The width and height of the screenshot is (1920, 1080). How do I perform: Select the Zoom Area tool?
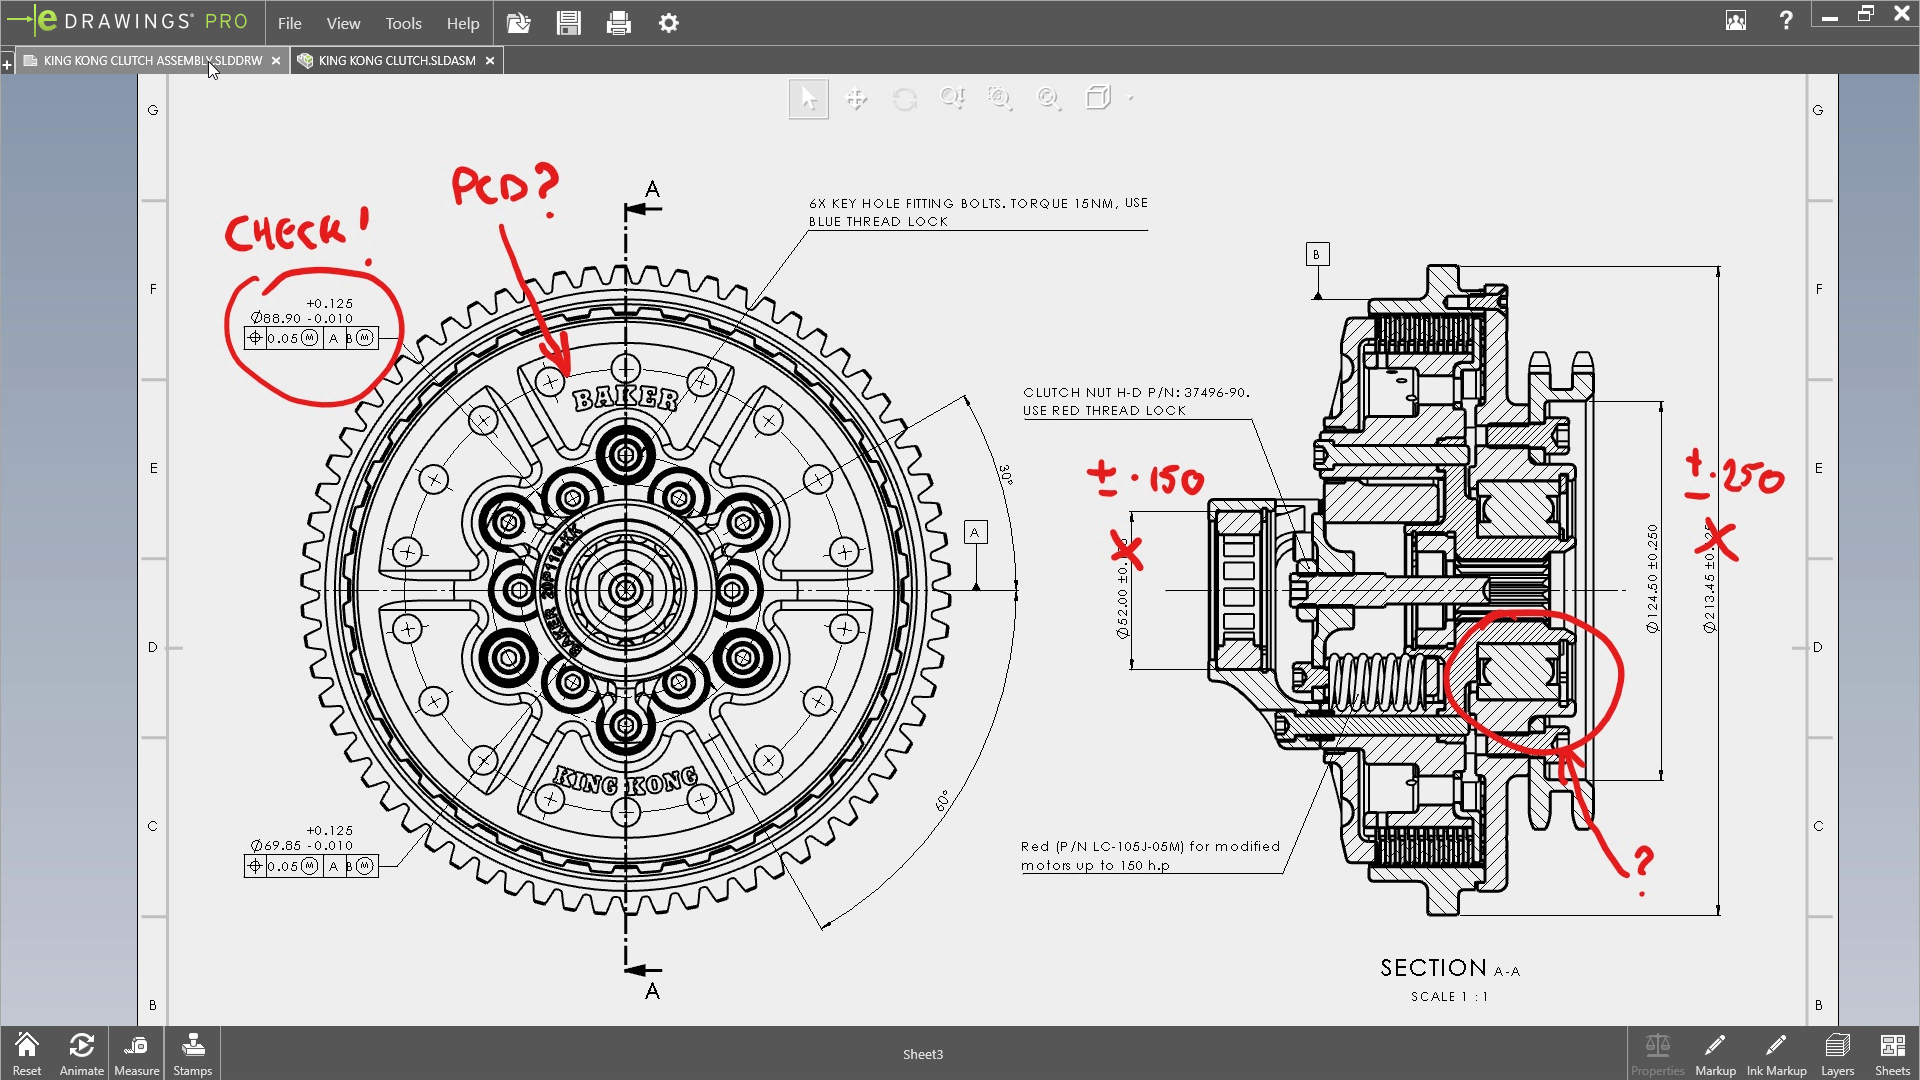(x=1000, y=98)
